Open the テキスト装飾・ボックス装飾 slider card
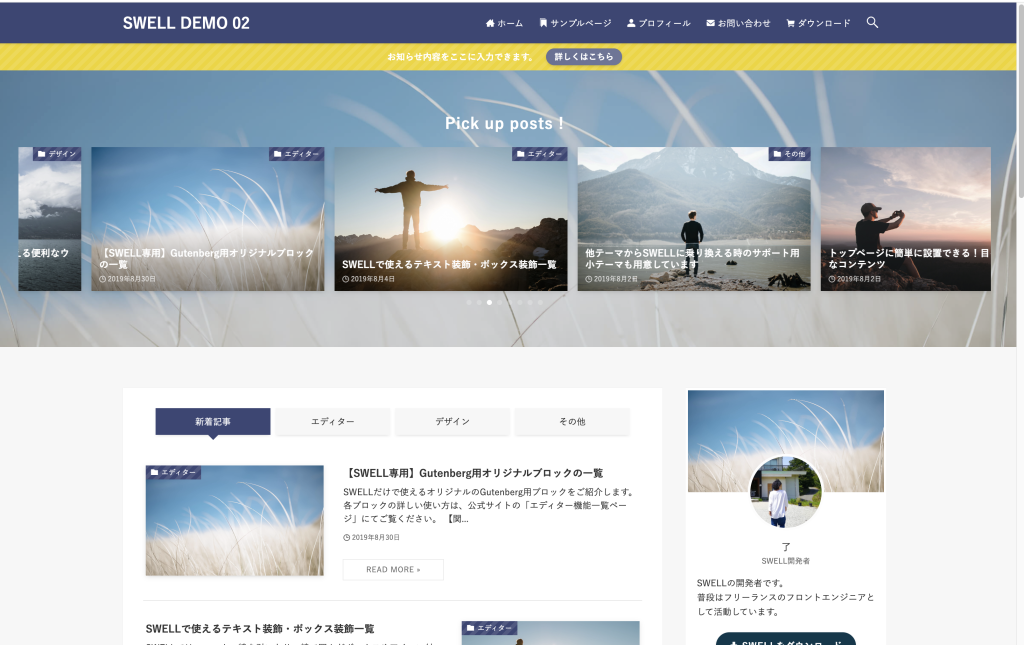The height and width of the screenshot is (645, 1024). coord(450,220)
